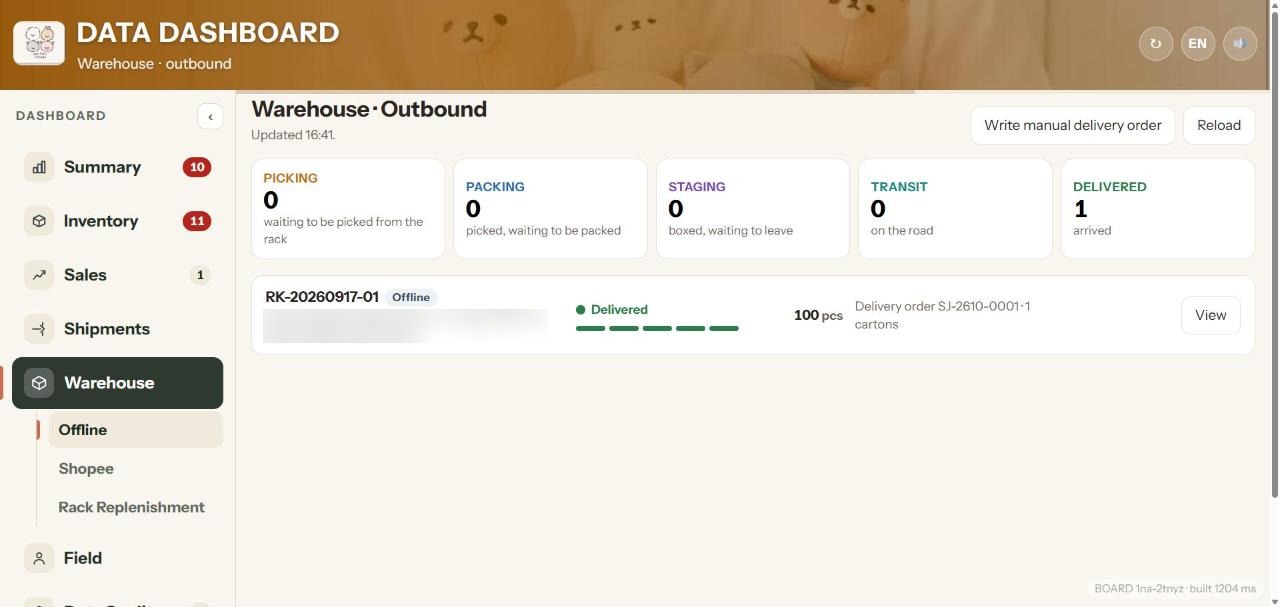
Task: Click the Shipments arrow icon
Action: [39, 329]
